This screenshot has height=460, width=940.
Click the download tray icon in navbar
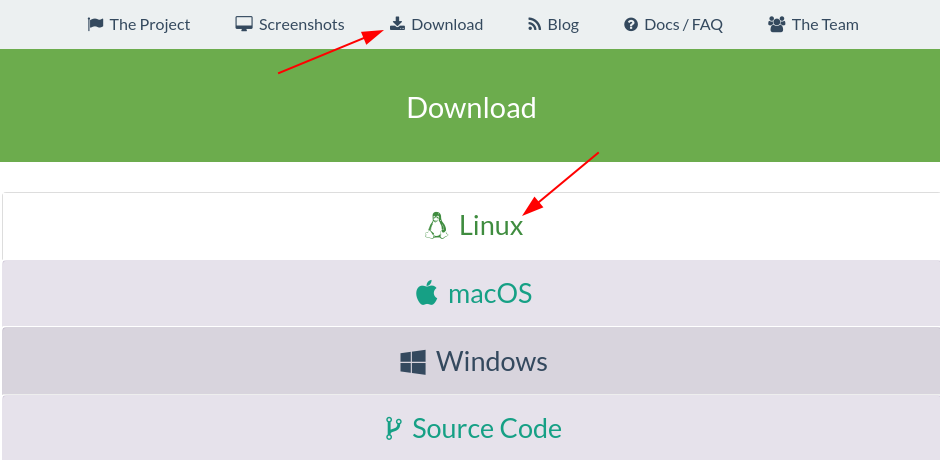pos(397,24)
